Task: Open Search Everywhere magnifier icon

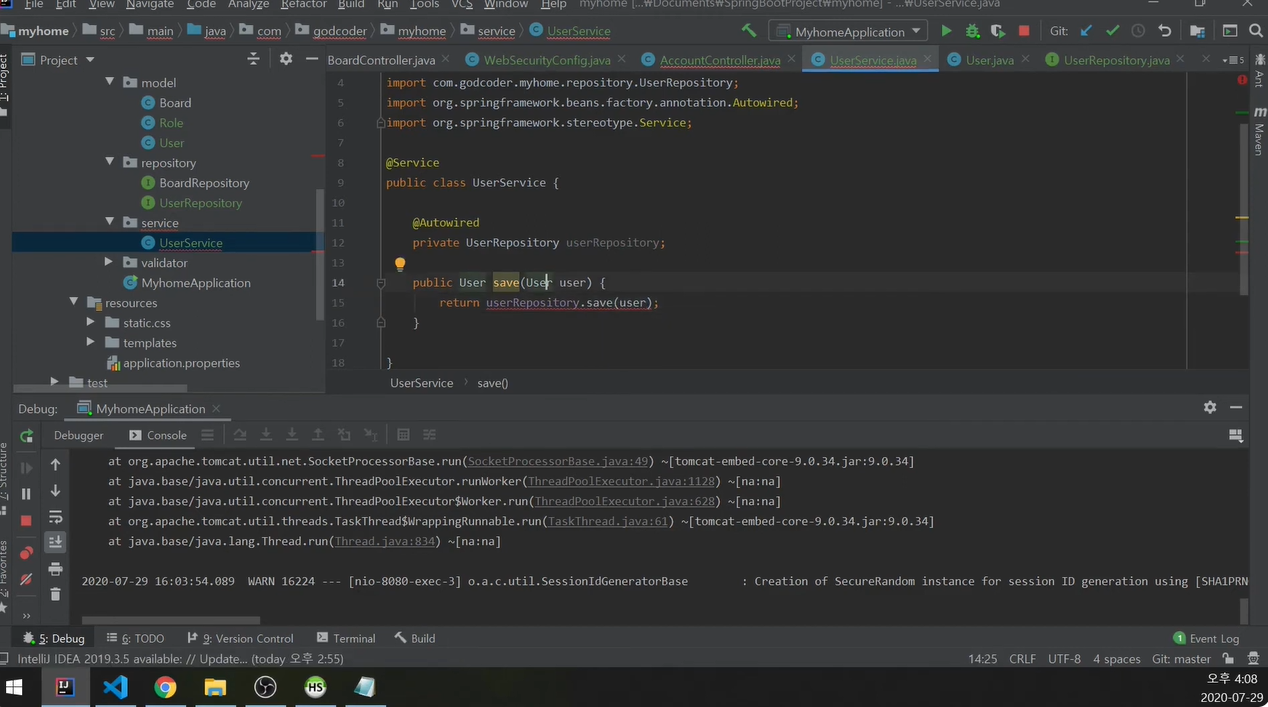Action: point(1256,31)
